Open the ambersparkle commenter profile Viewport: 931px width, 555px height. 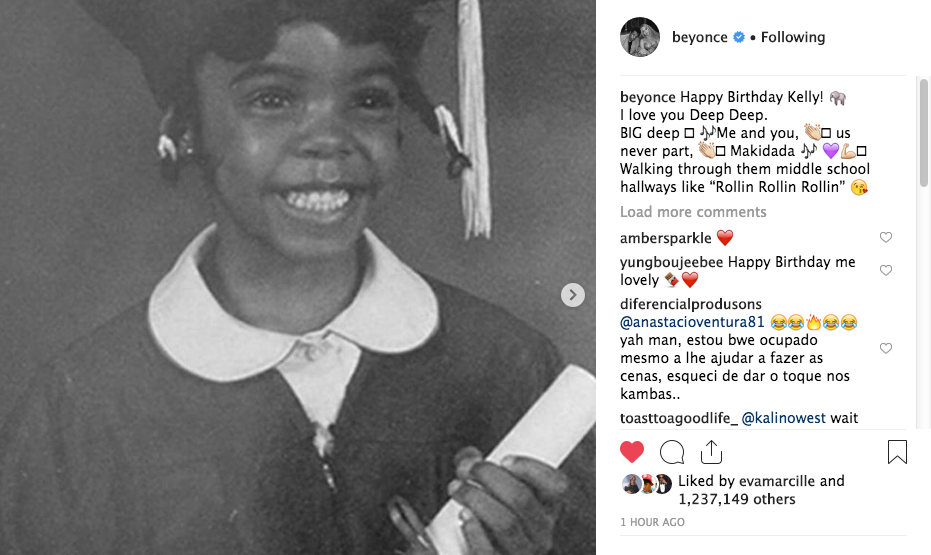click(x=666, y=238)
